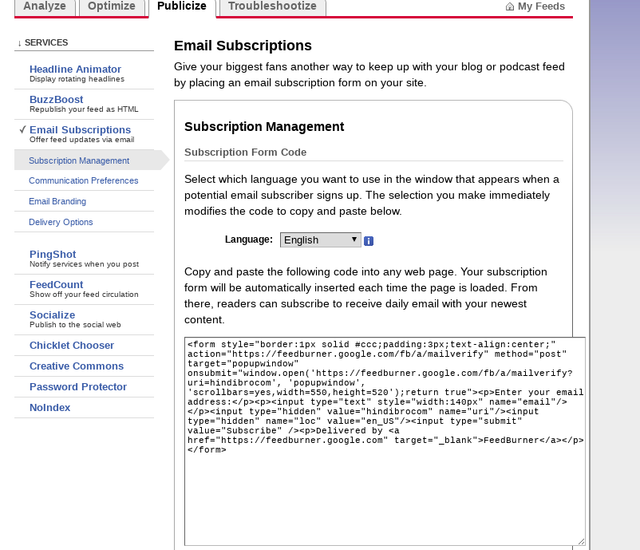Open Email Branding submenu item

click(x=57, y=201)
